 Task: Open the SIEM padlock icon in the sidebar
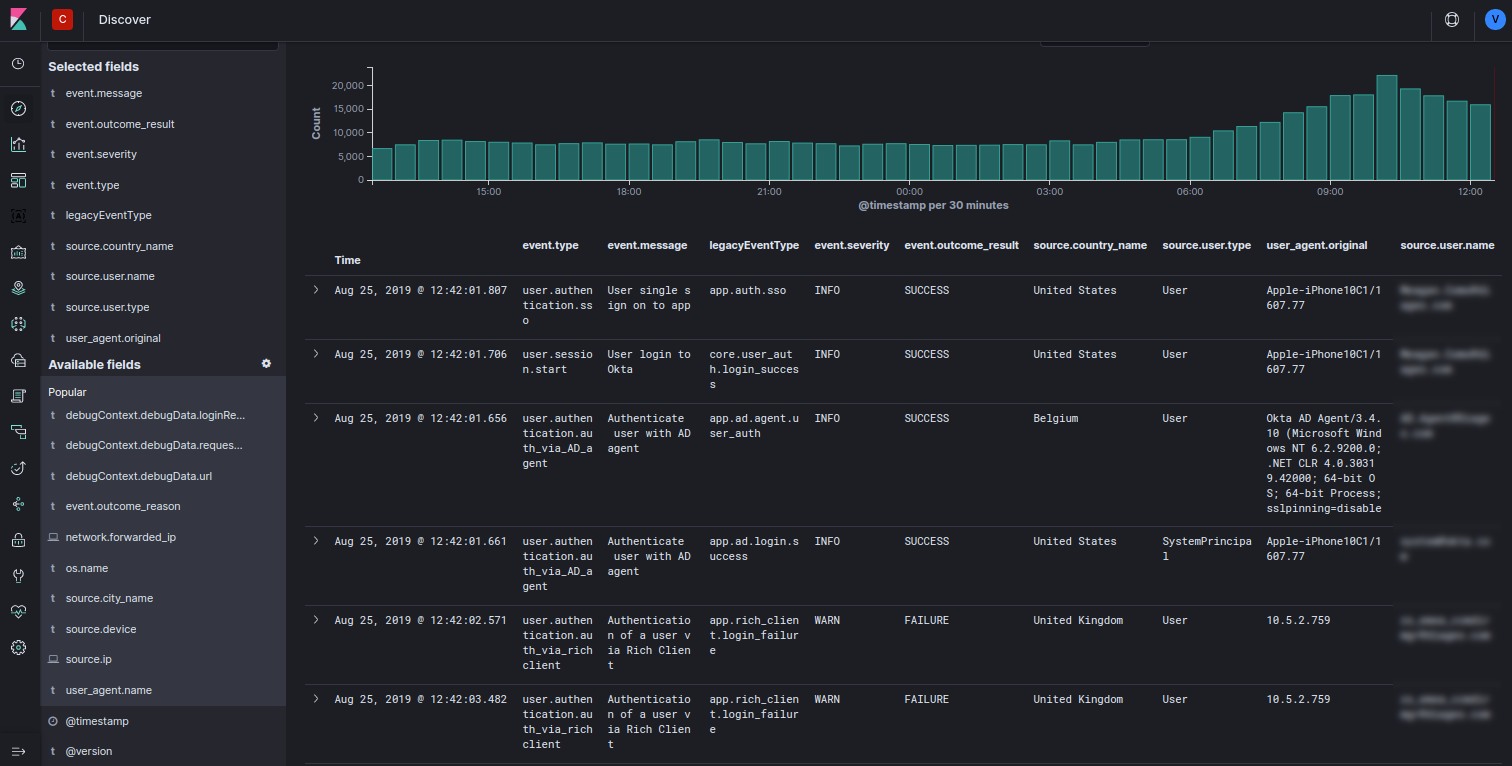(x=18, y=540)
